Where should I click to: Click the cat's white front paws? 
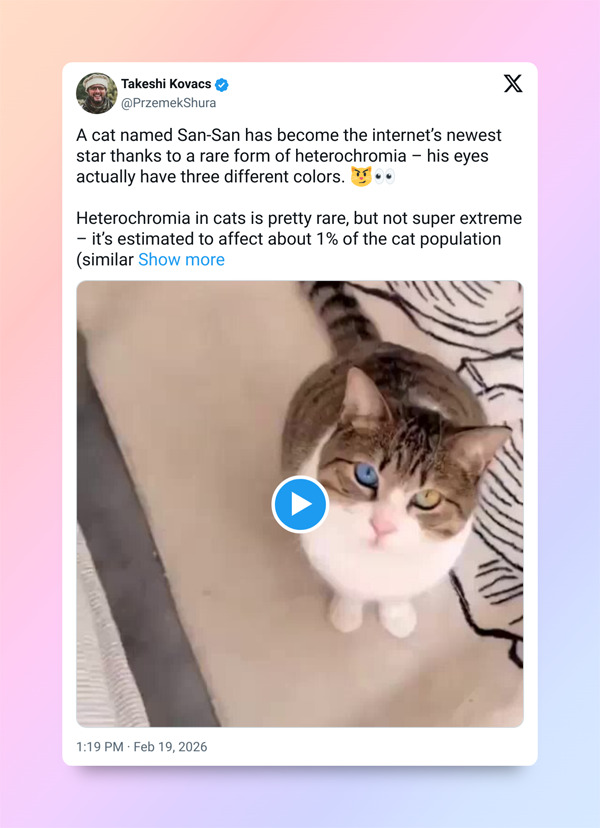pos(373,615)
